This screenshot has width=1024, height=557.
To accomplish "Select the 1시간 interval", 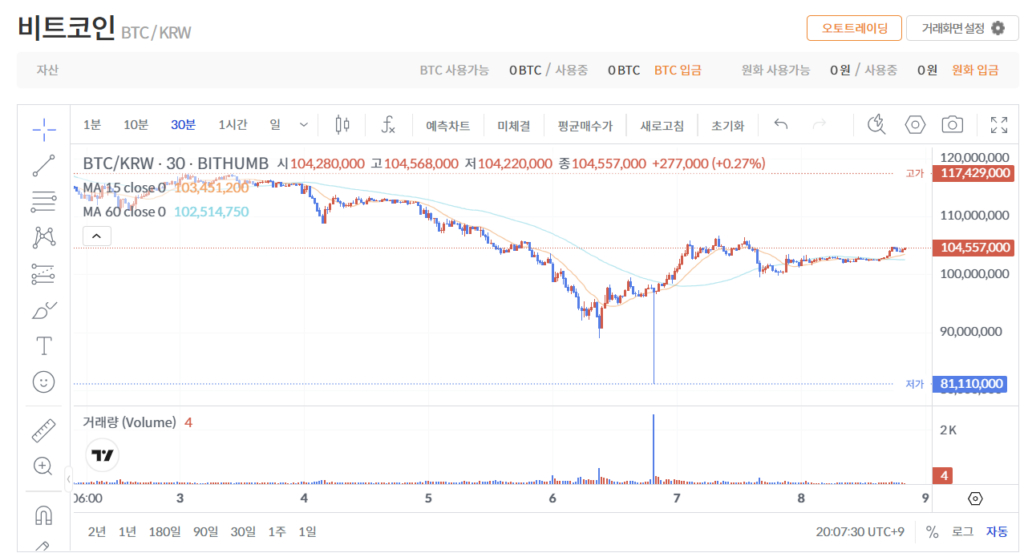I will [232, 125].
